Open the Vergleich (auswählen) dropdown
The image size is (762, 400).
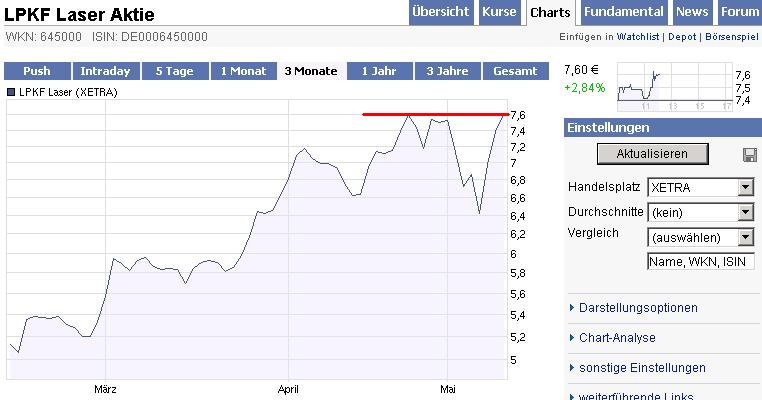tap(700, 237)
